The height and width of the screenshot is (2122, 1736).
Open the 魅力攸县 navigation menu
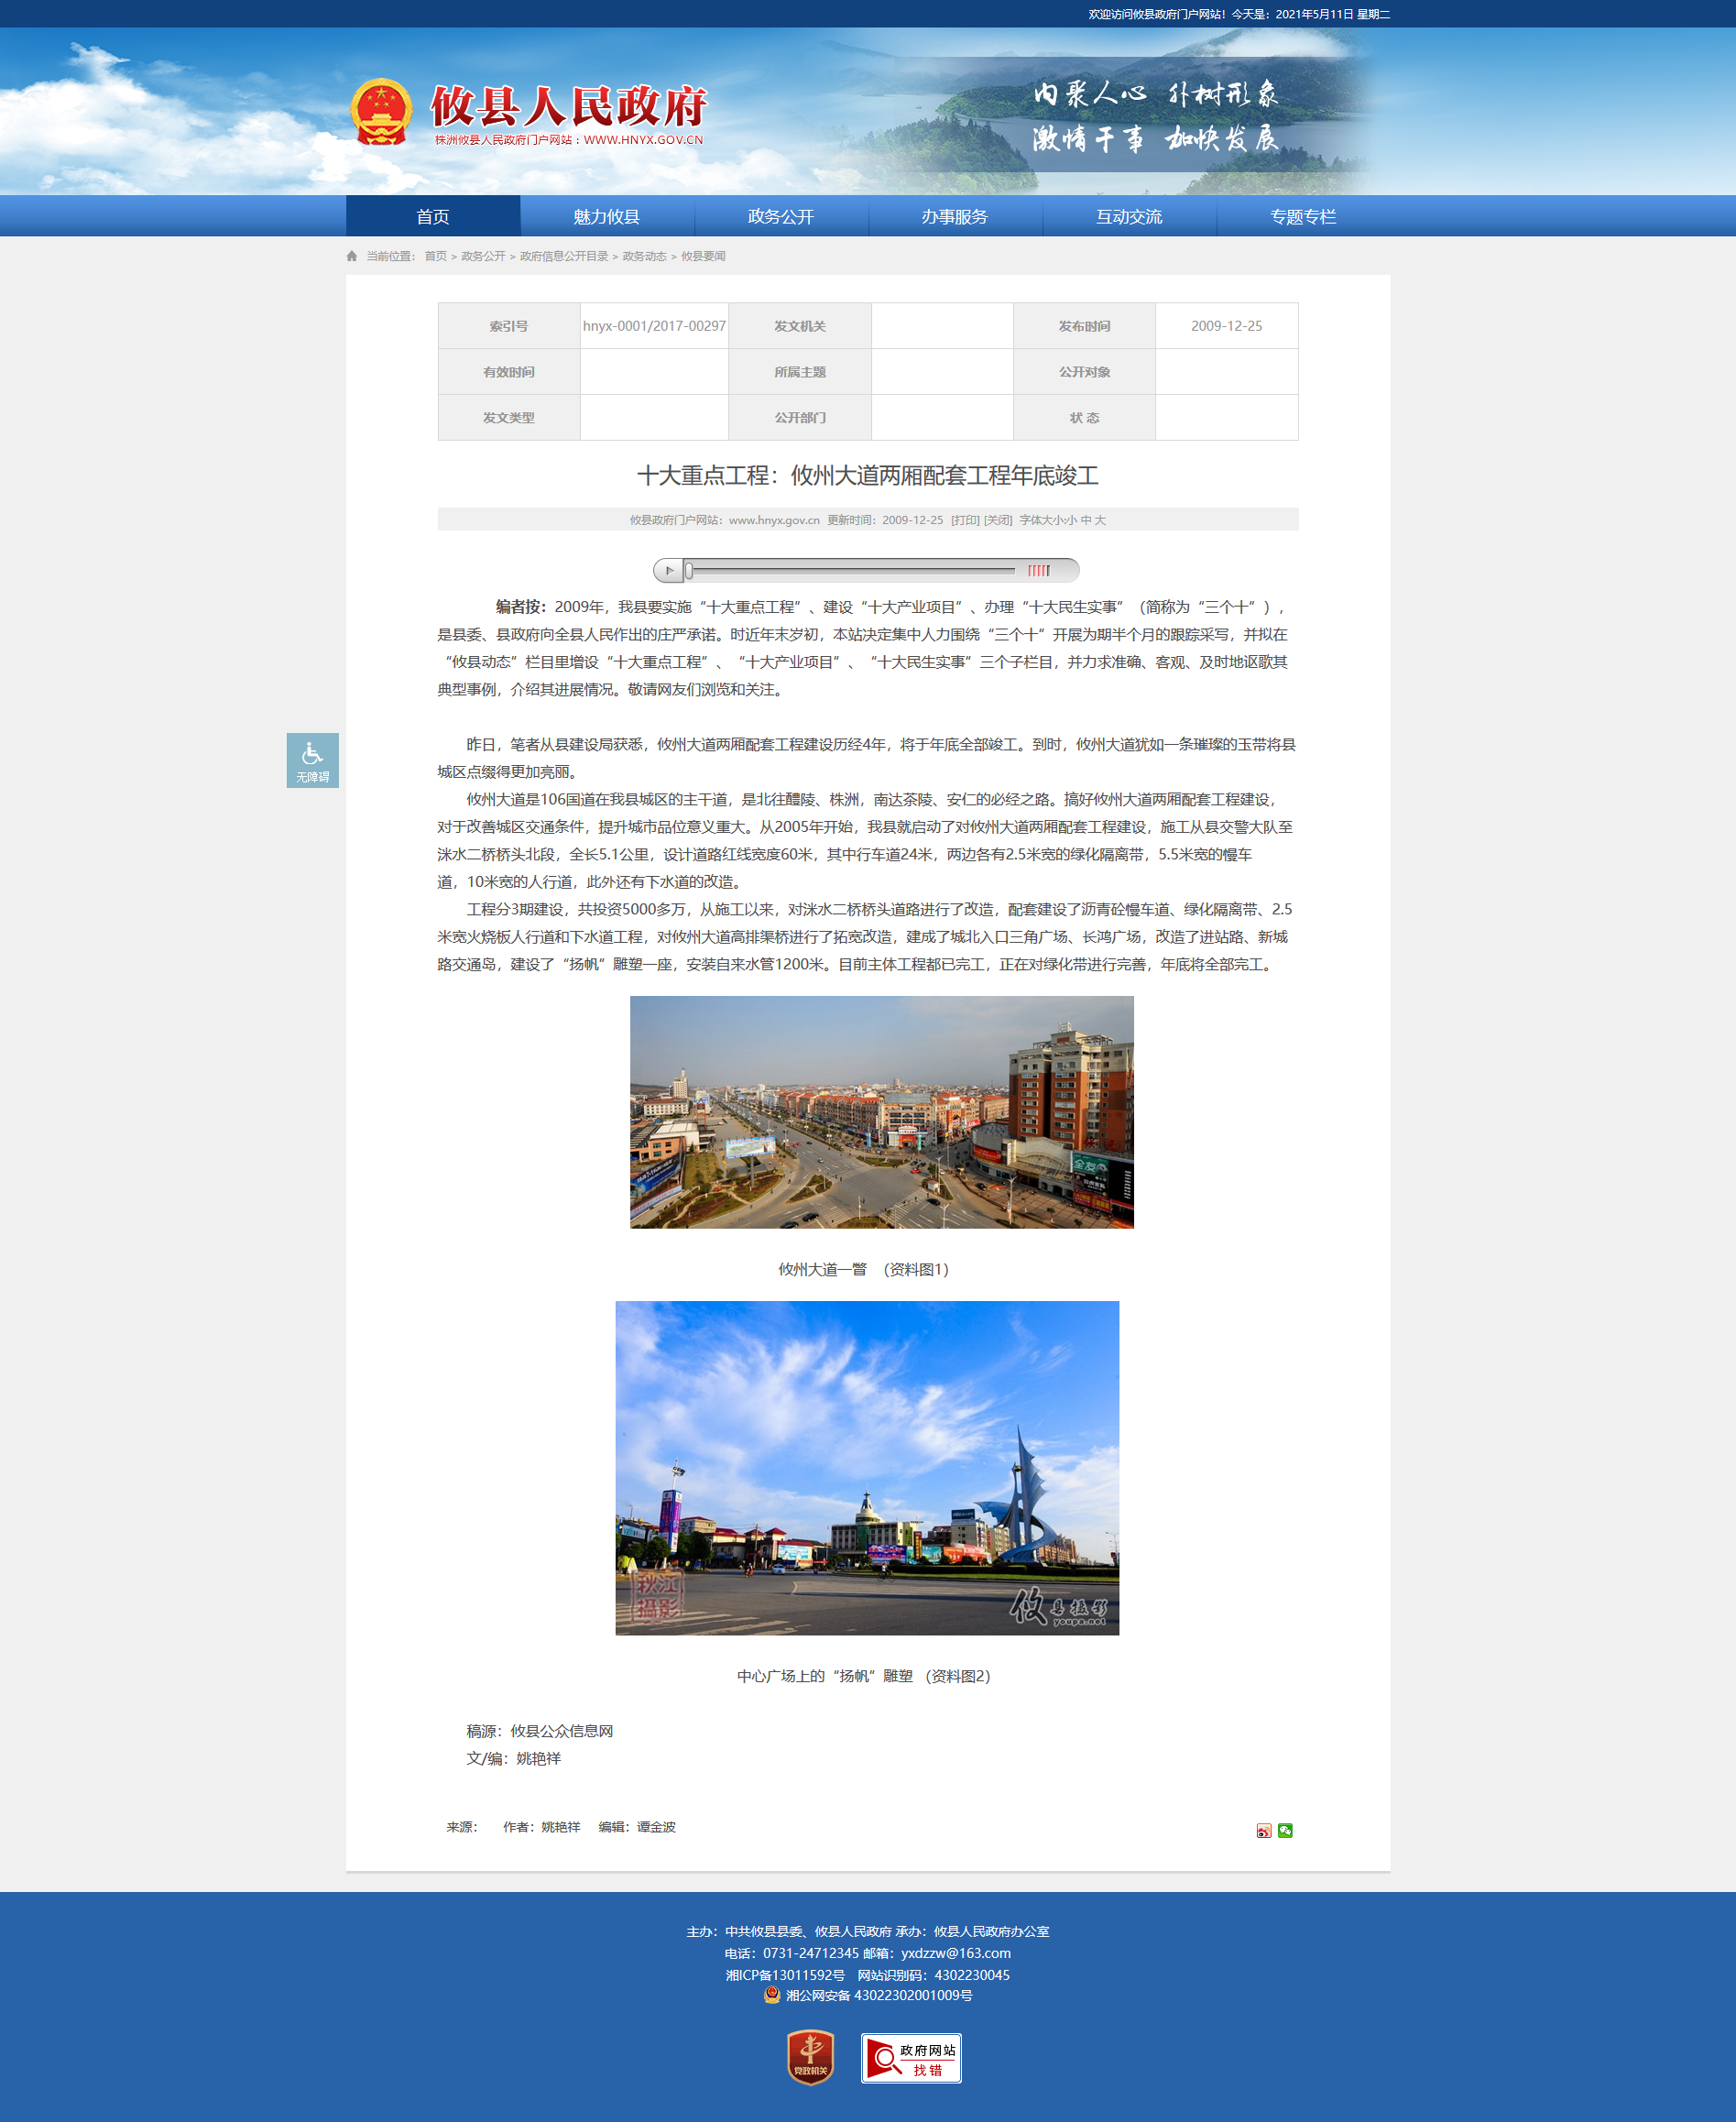coord(607,216)
